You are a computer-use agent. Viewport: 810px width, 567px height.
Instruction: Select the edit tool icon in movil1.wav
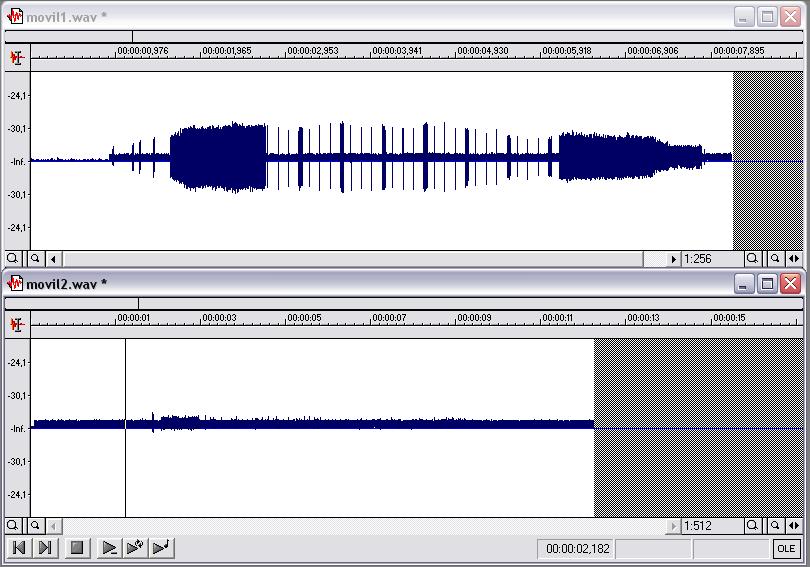17,57
